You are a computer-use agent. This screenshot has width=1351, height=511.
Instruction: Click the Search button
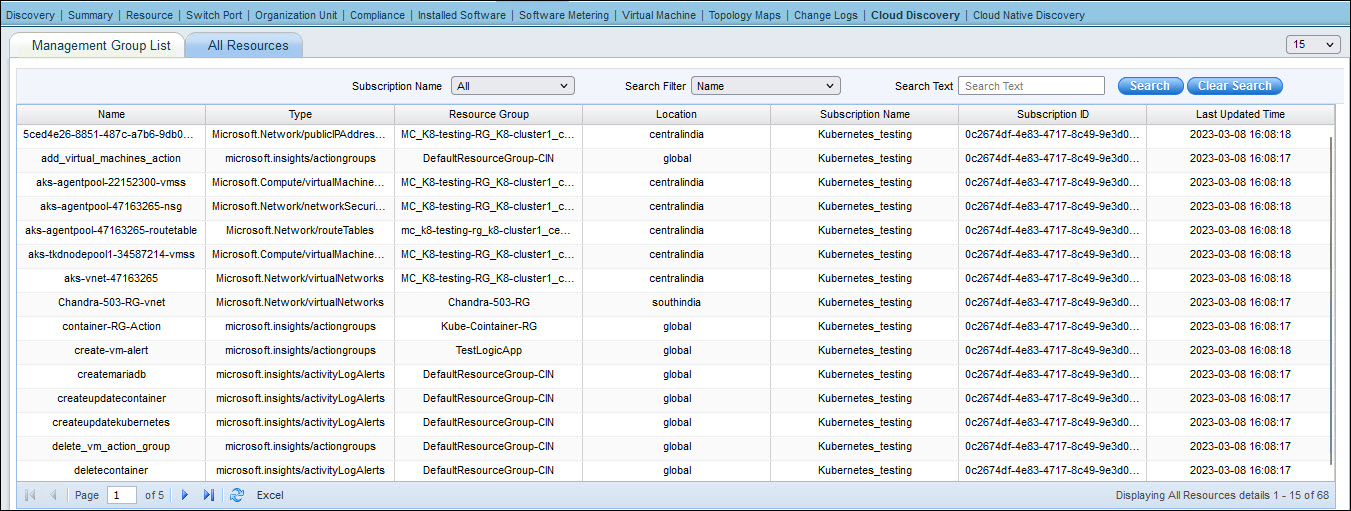click(1150, 86)
